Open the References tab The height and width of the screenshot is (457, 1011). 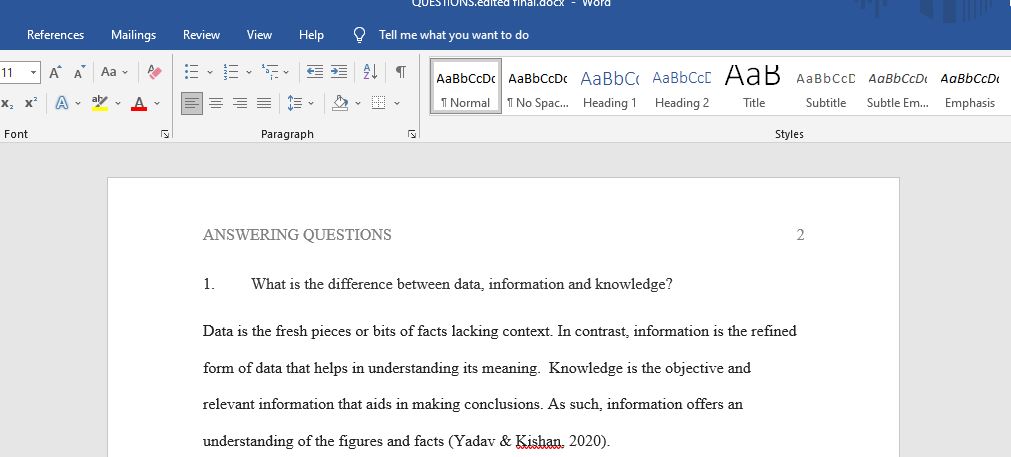55,35
